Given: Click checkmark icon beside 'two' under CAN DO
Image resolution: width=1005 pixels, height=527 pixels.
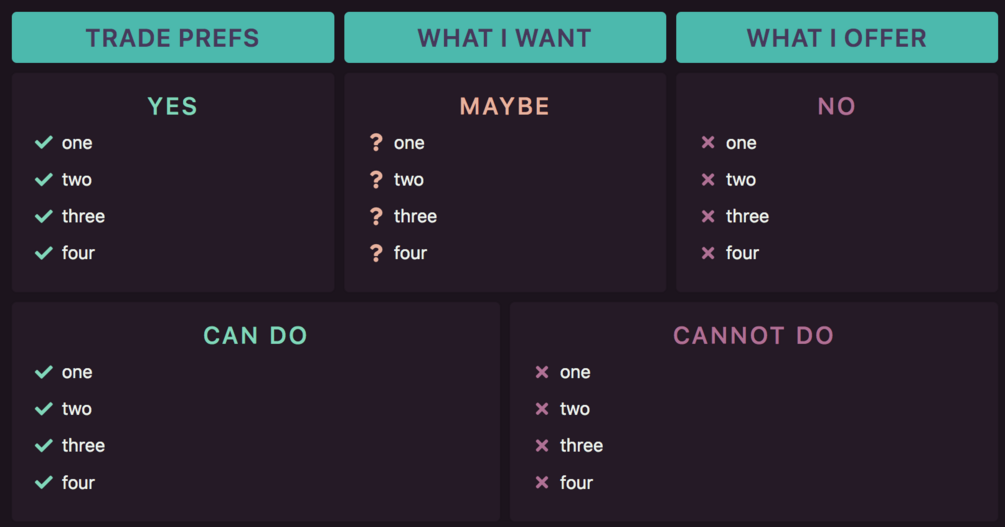Looking at the screenshot, I should pos(43,409).
